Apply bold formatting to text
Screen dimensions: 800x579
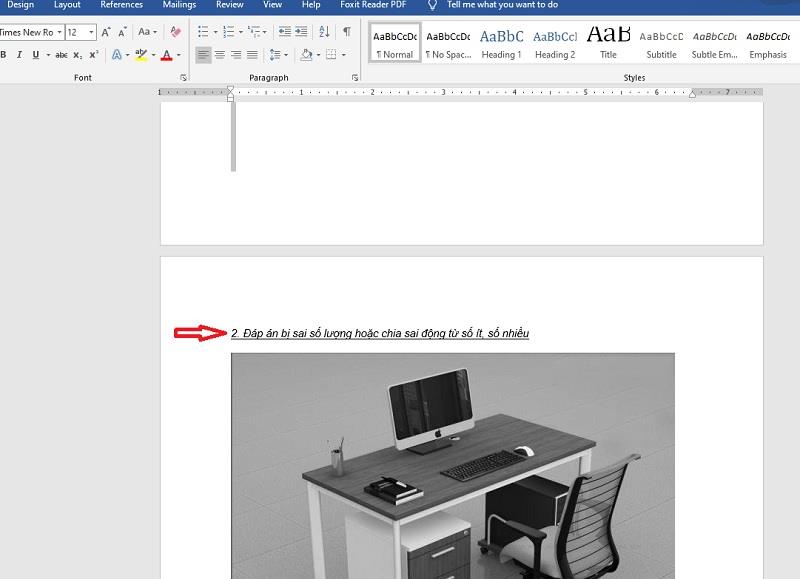(x=4, y=52)
